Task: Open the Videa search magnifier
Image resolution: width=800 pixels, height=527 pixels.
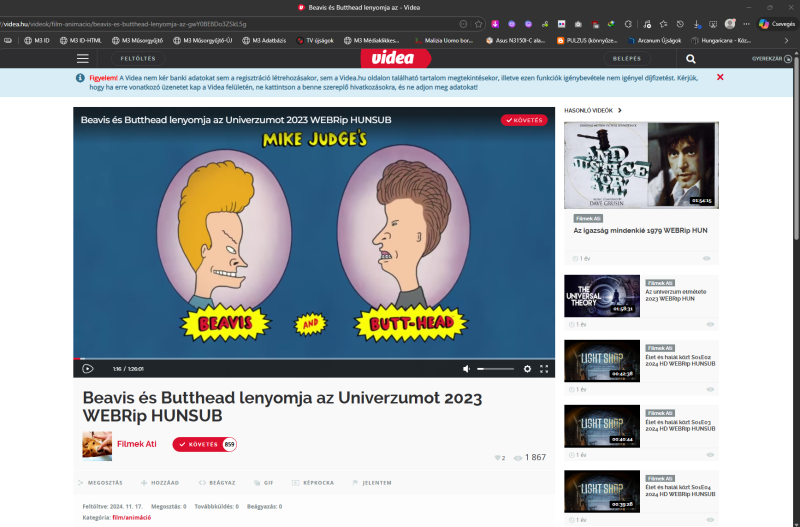Action: pos(691,59)
